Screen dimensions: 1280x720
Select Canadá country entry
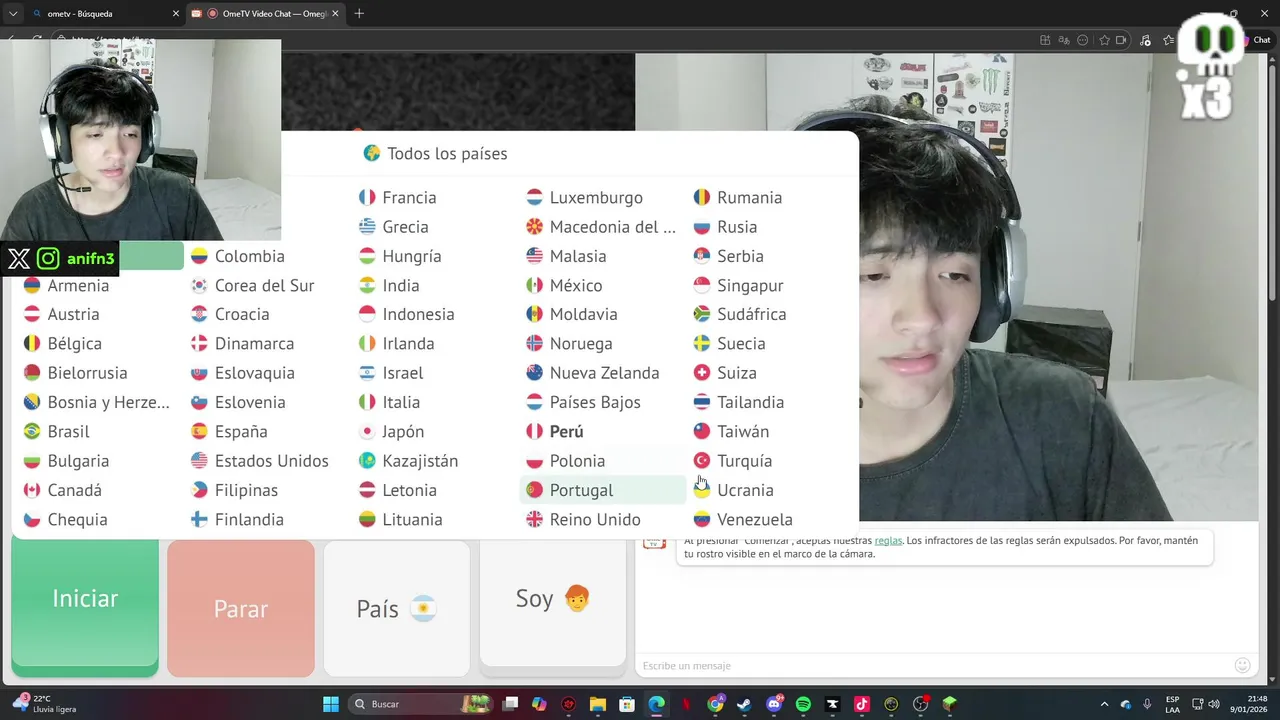(63, 490)
